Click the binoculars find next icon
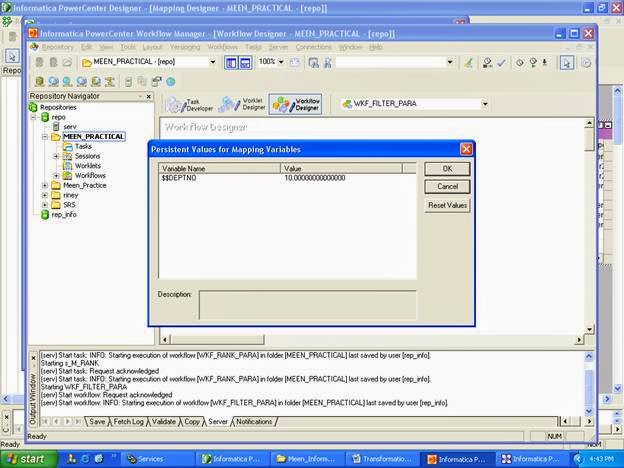The width and height of the screenshot is (624, 468). tap(328, 62)
